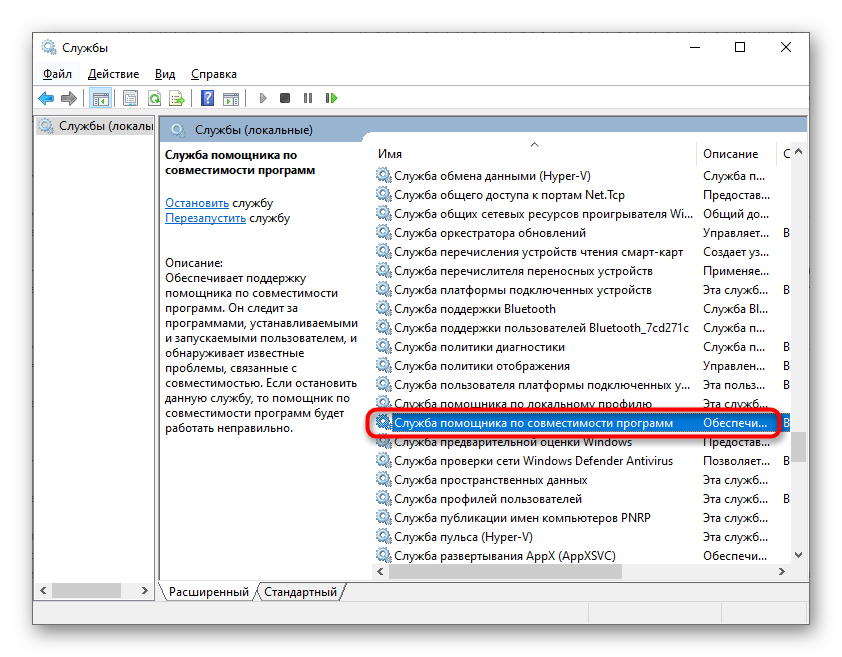Toggle the show/hide console tree button
This screenshot has height=657, width=842.
point(100,98)
